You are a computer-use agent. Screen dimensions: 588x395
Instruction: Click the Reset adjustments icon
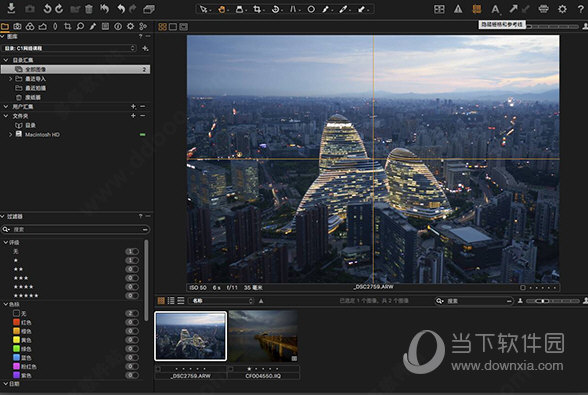pos(105,9)
